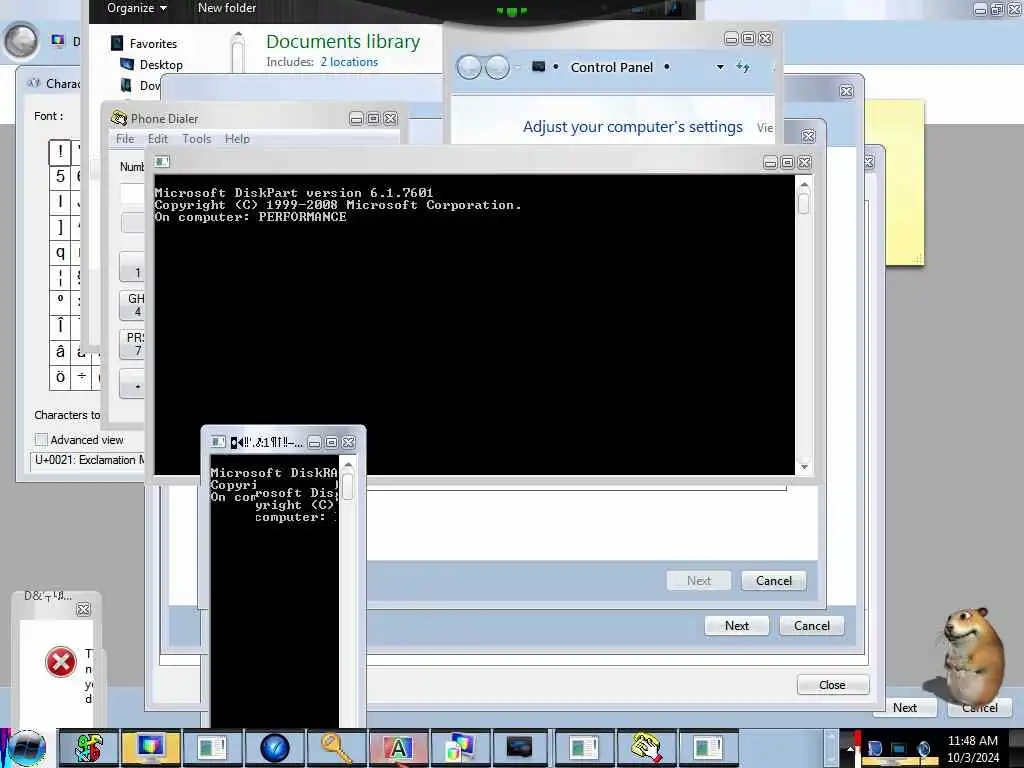This screenshot has height=768, width=1024.
Task: Click the Phone Dialer title bar icon
Action: tap(119, 118)
